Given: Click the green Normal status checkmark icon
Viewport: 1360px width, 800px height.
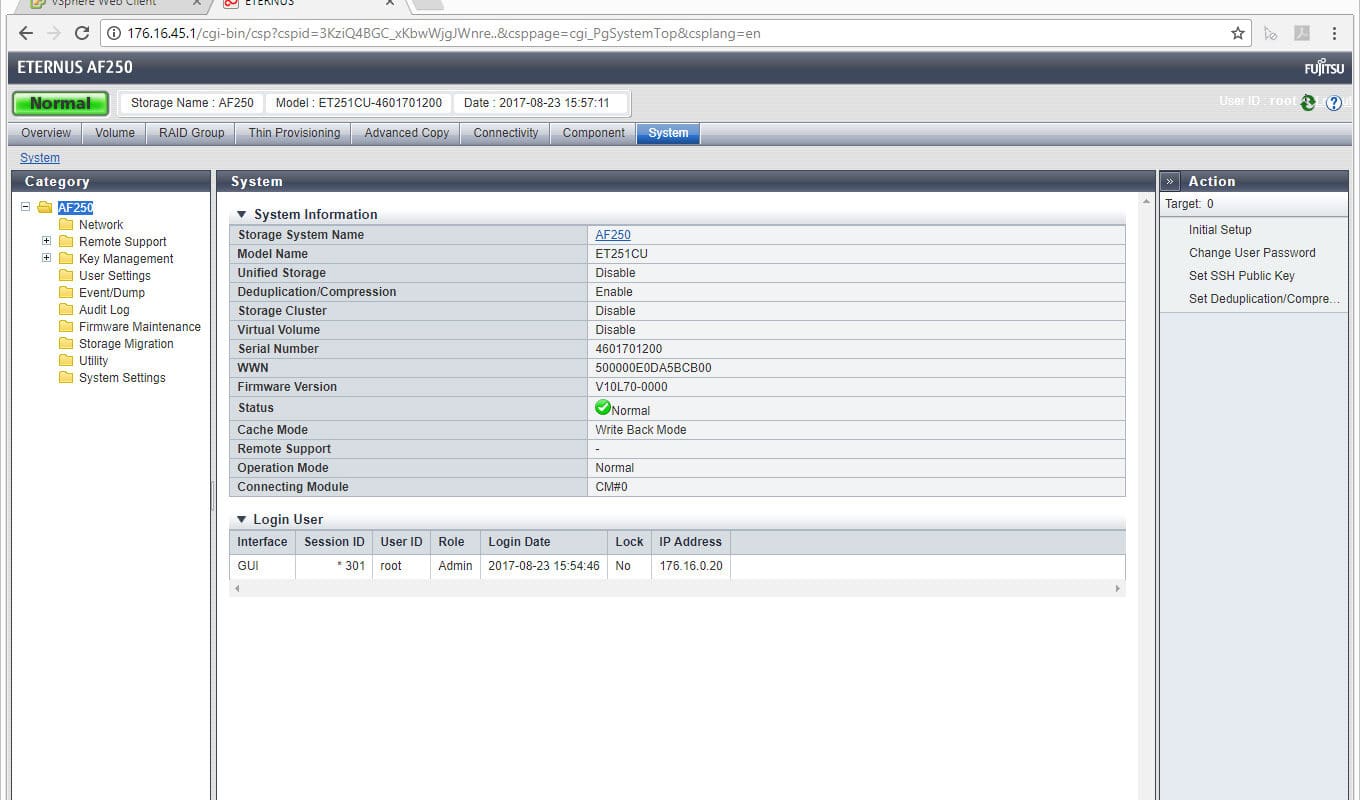Looking at the screenshot, I should point(602,407).
